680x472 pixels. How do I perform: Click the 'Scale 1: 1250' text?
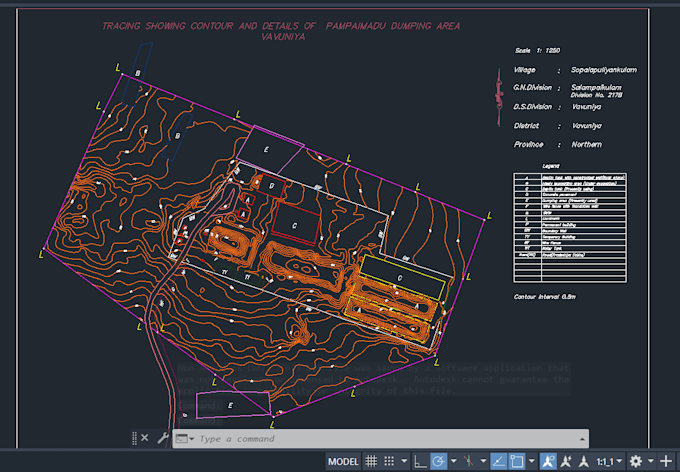pyautogui.click(x=537, y=50)
